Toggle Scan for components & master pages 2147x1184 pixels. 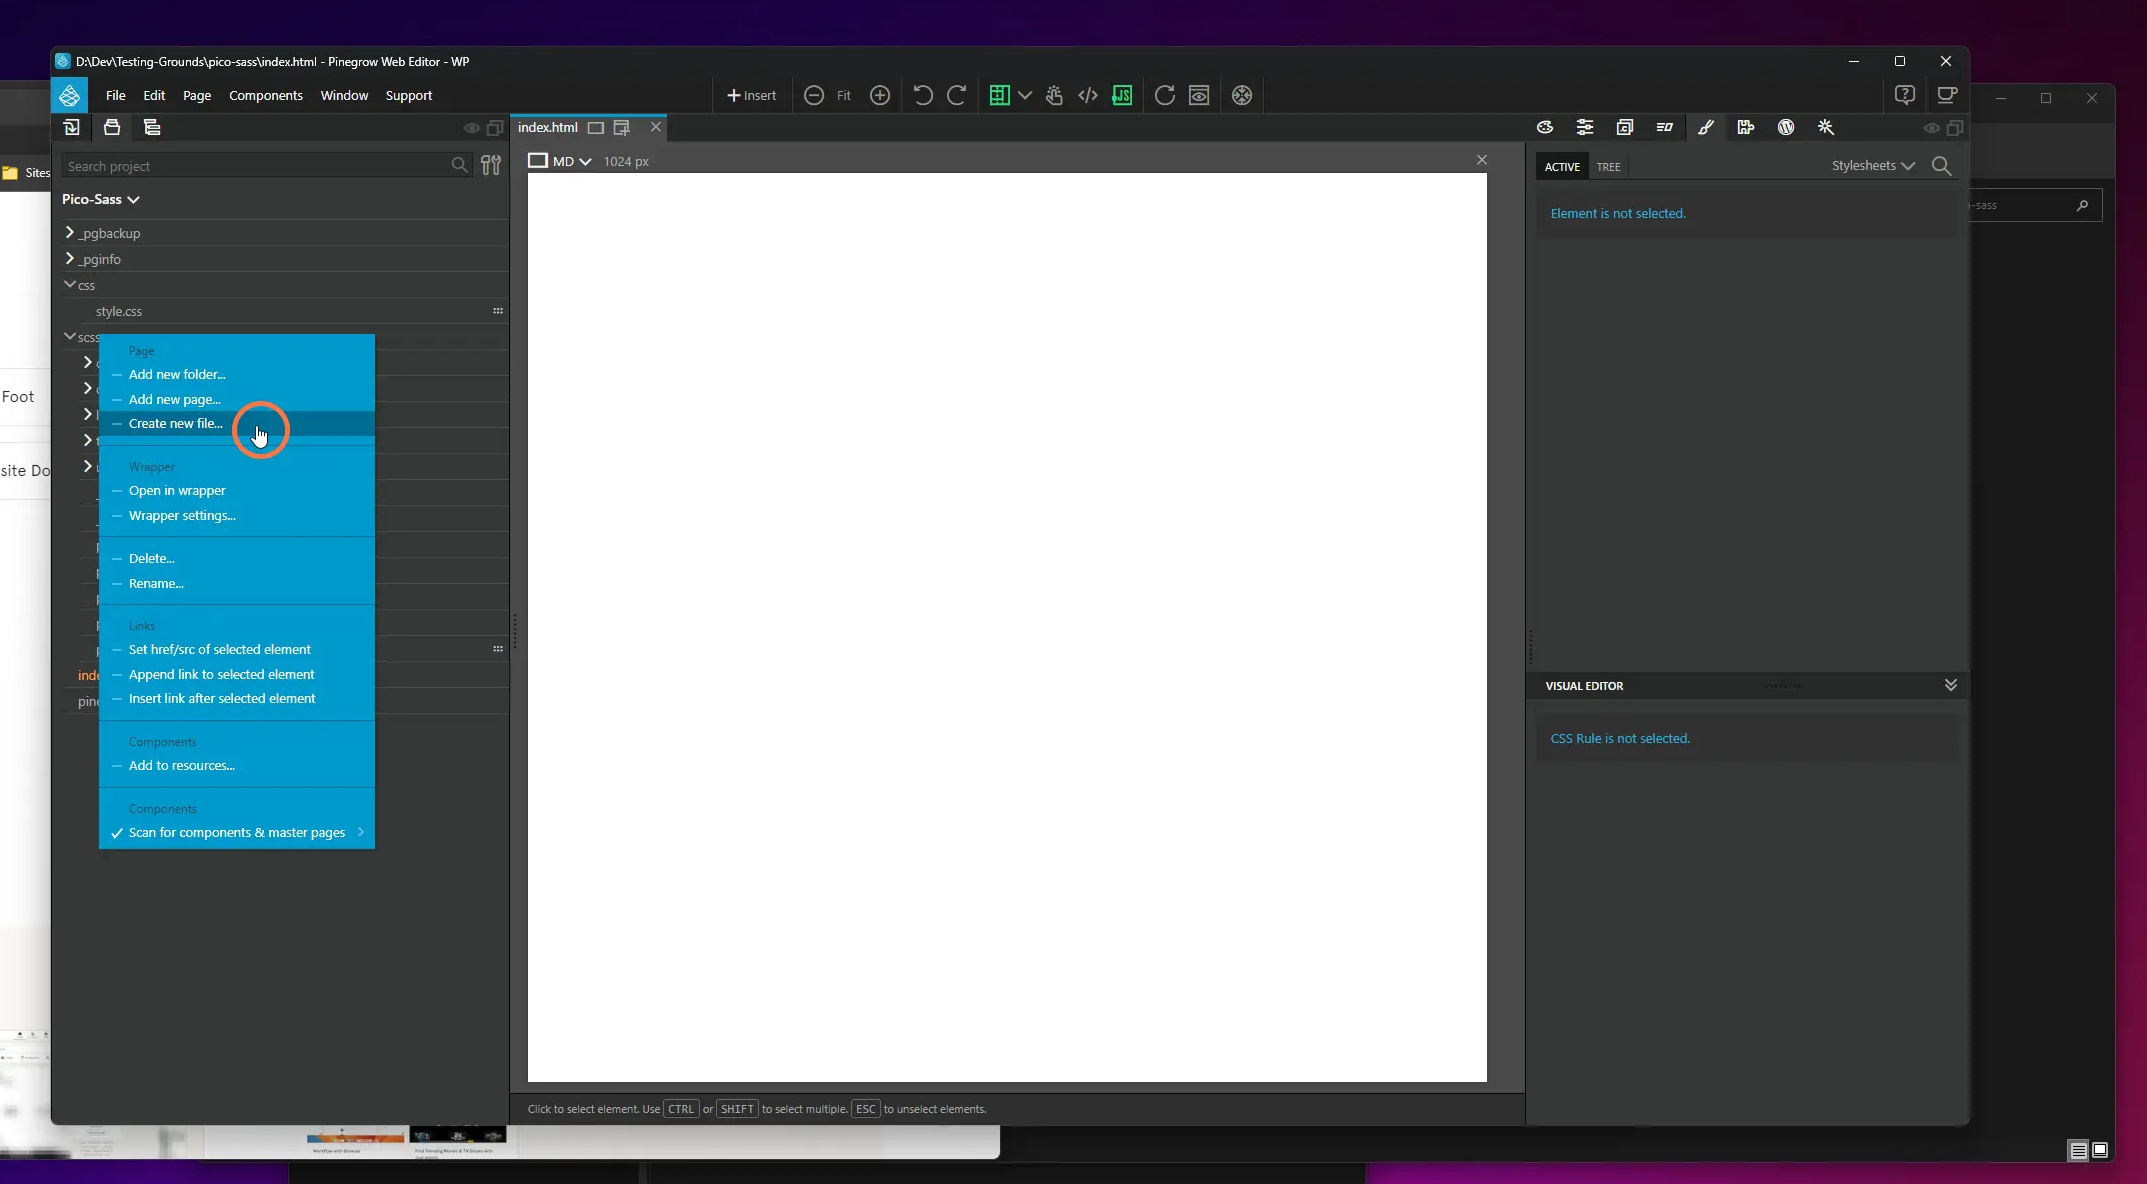click(237, 832)
